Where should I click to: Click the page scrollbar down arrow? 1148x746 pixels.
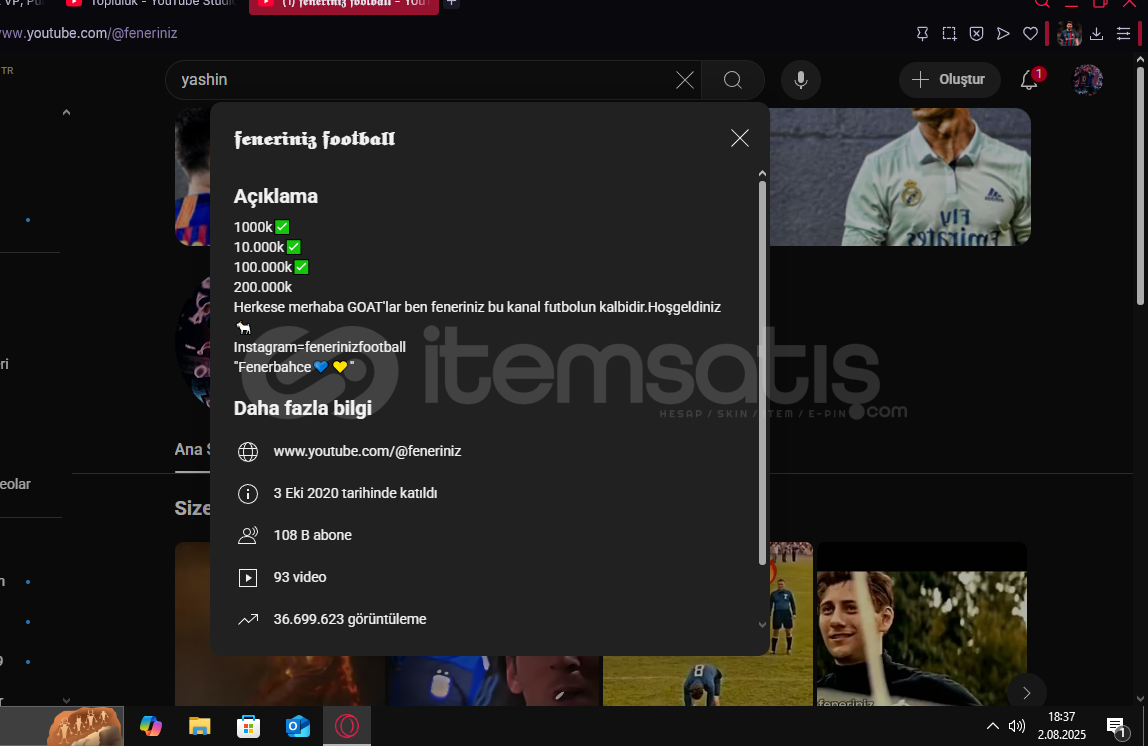pos(1140,699)
